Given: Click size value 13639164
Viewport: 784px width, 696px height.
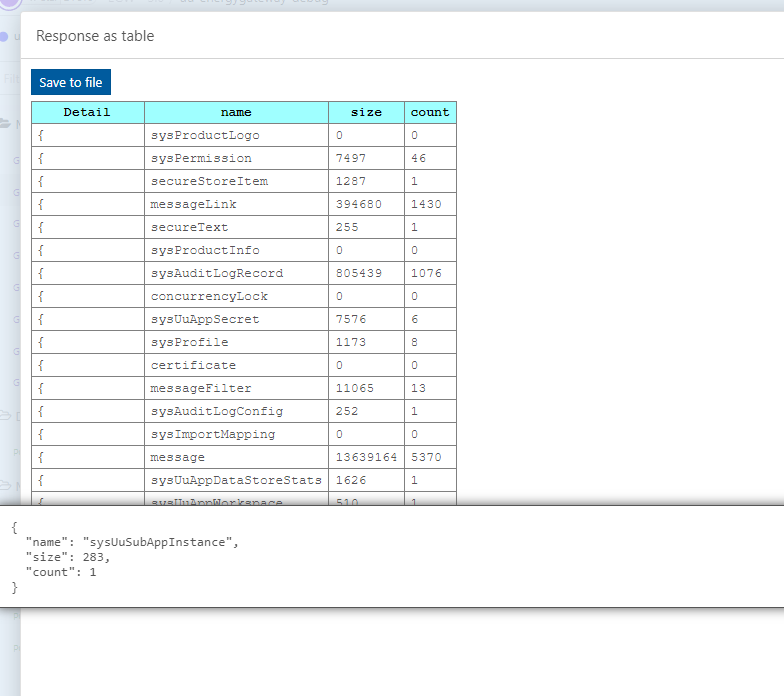Looking at the screenshot, I should pyautogui.click(x=366, y=457).
